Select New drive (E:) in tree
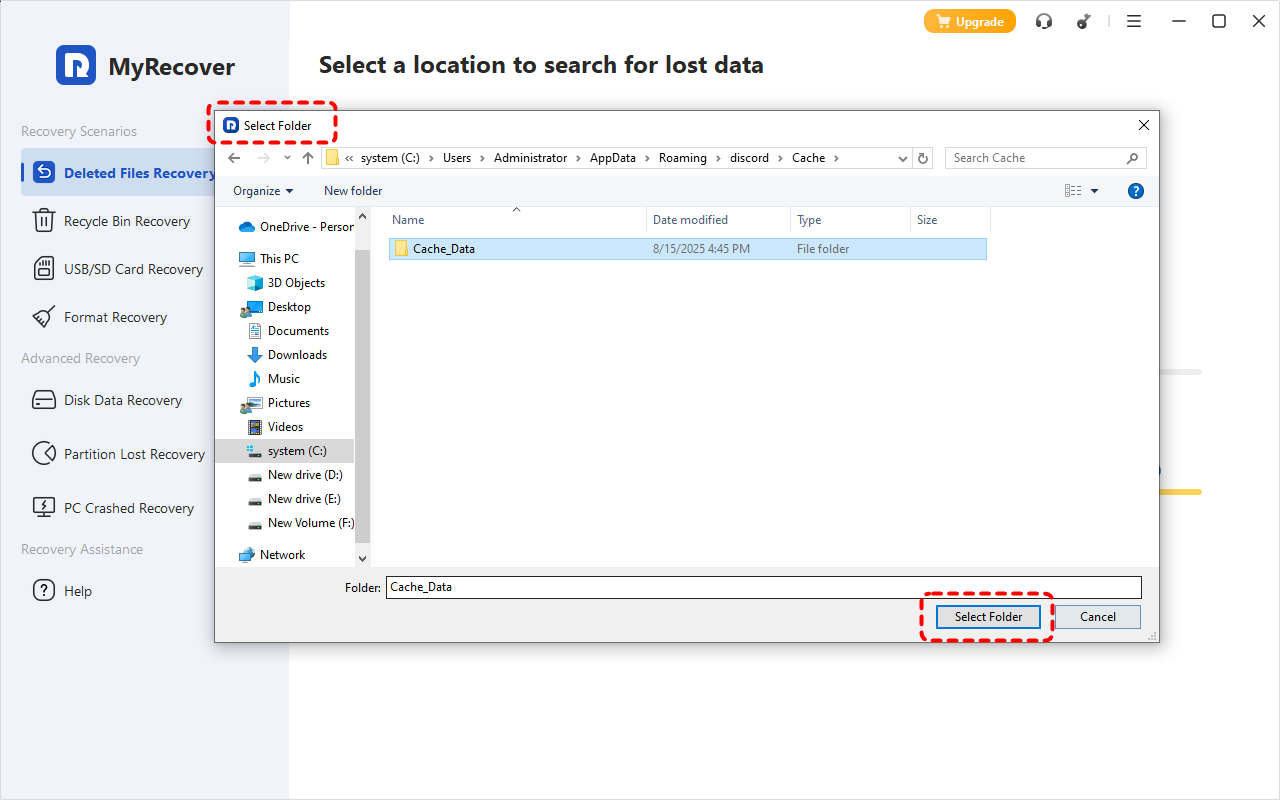The image size is (1280, 800). (293, 499)
